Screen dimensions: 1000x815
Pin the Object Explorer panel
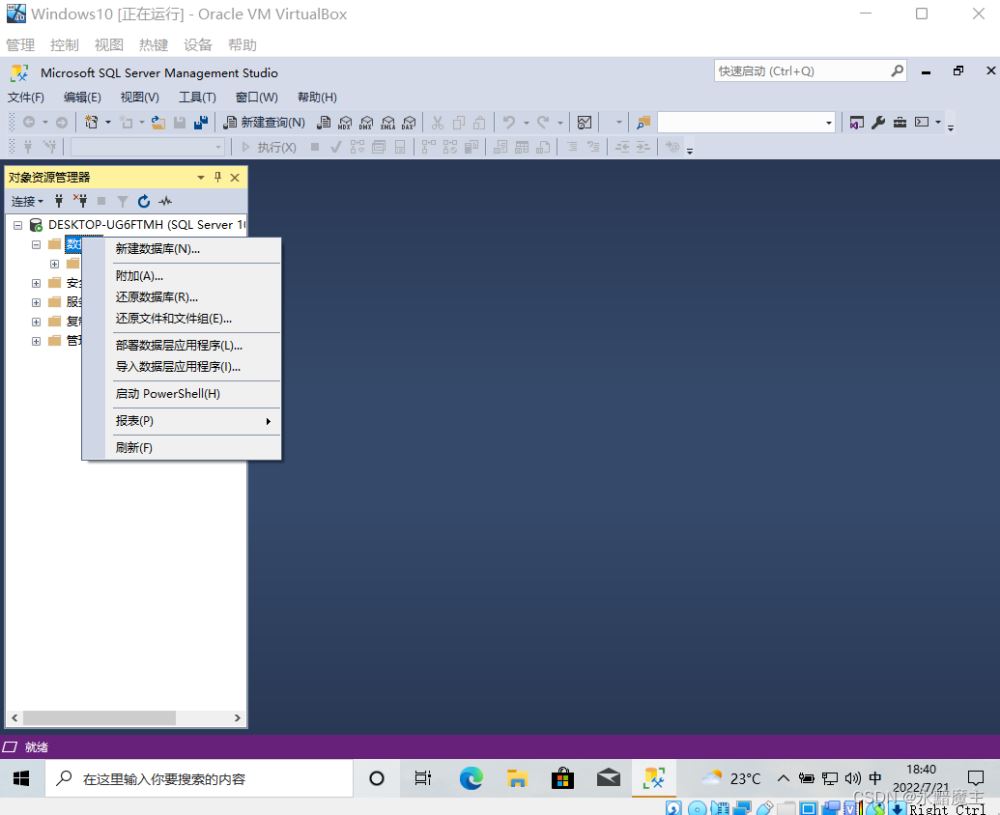coord(217,177)
